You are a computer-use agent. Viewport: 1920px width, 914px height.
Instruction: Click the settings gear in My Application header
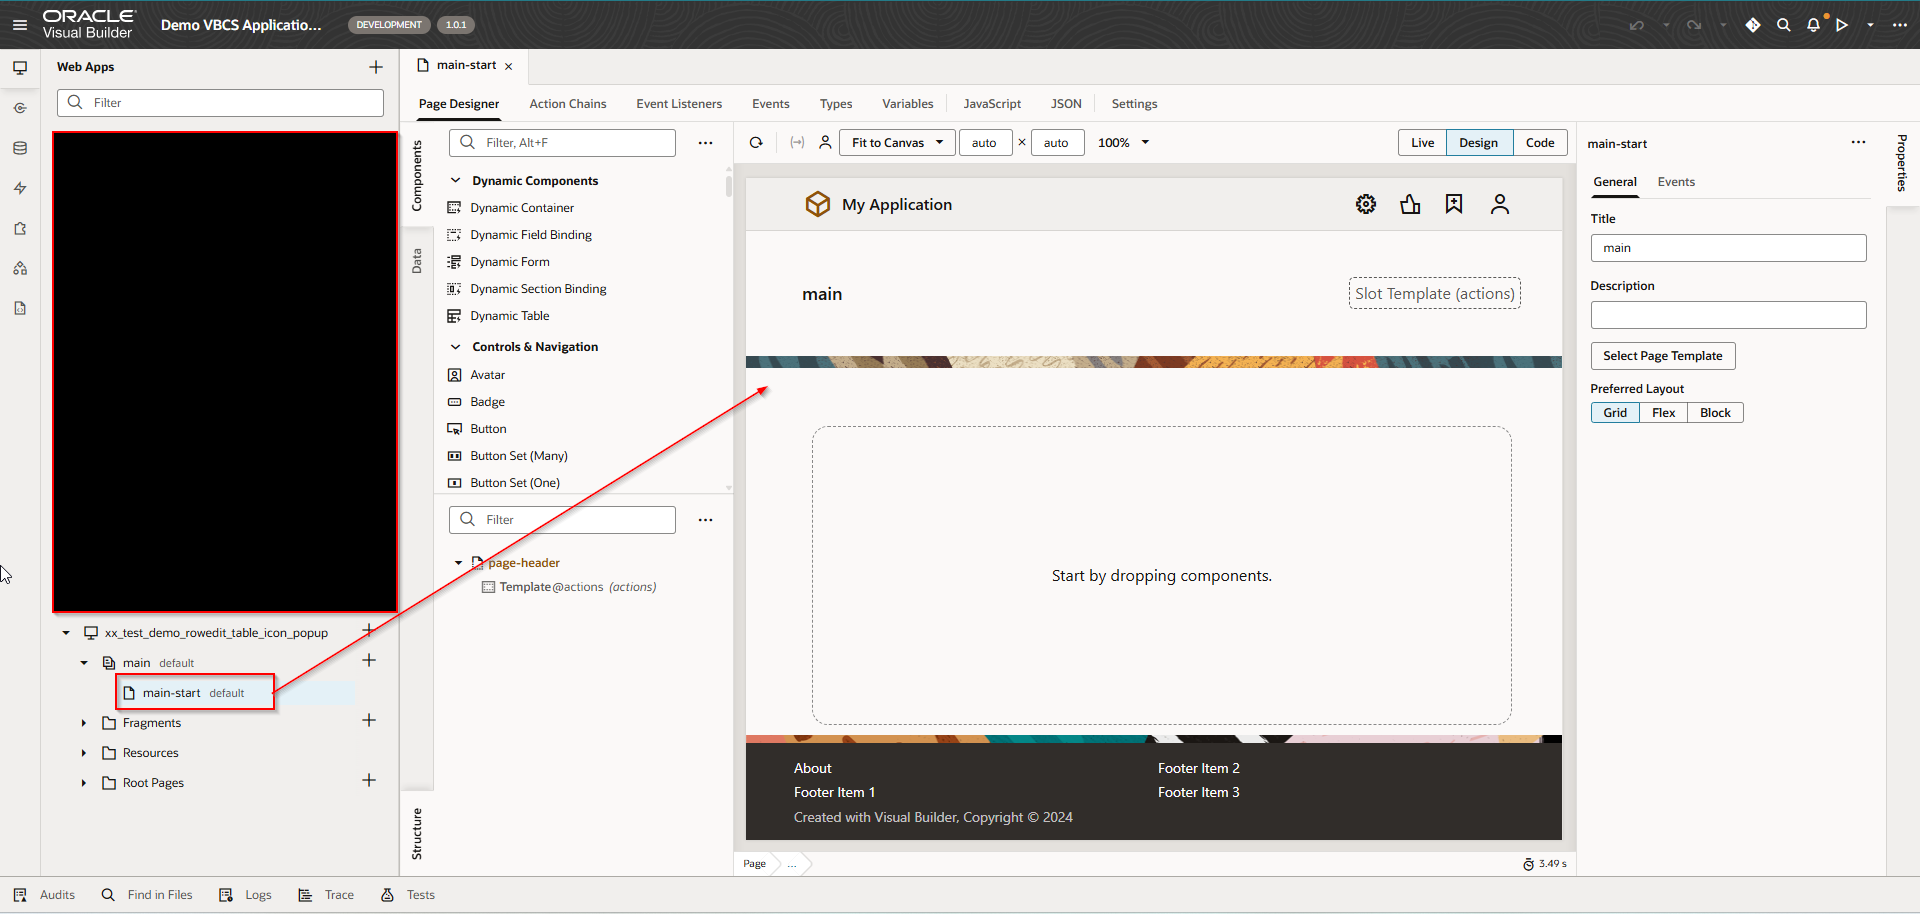pyautogui.click(x=1365, y=204)
